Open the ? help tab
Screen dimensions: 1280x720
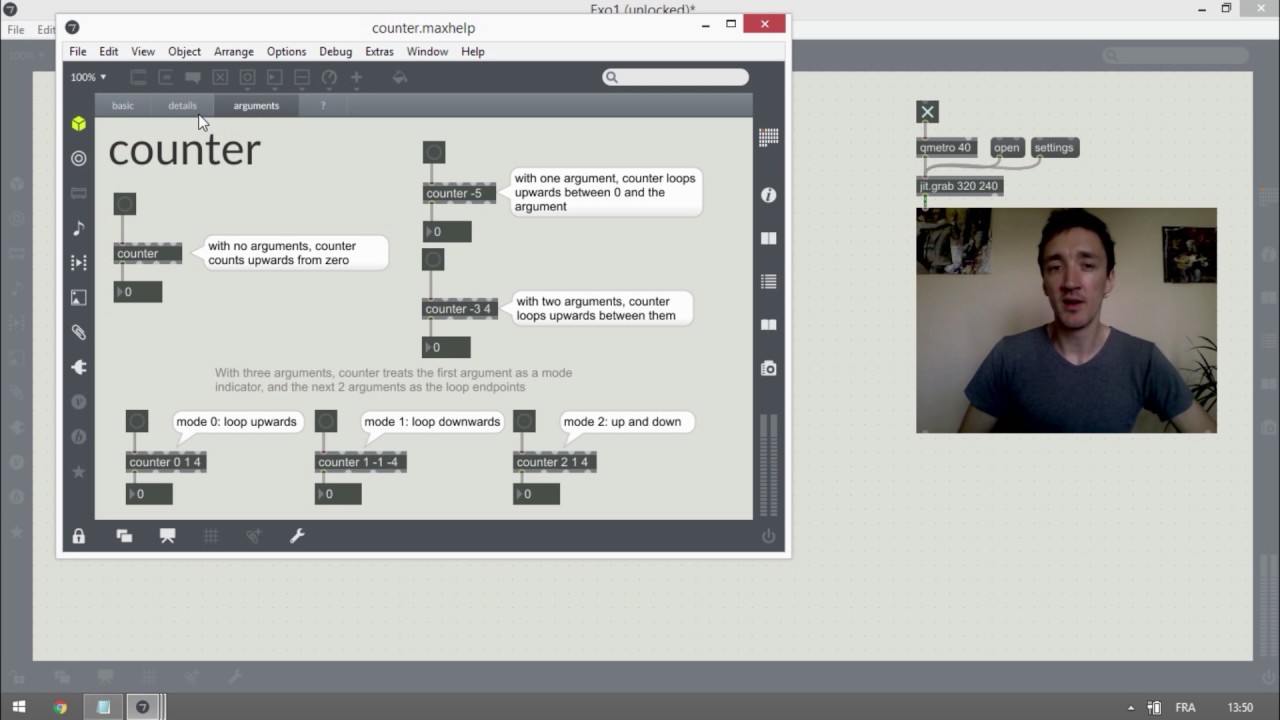tap(322, 105)
